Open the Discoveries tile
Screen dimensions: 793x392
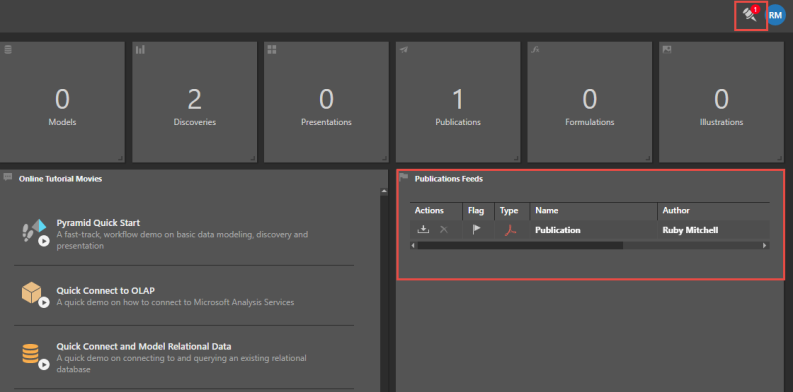pos(195,102)
